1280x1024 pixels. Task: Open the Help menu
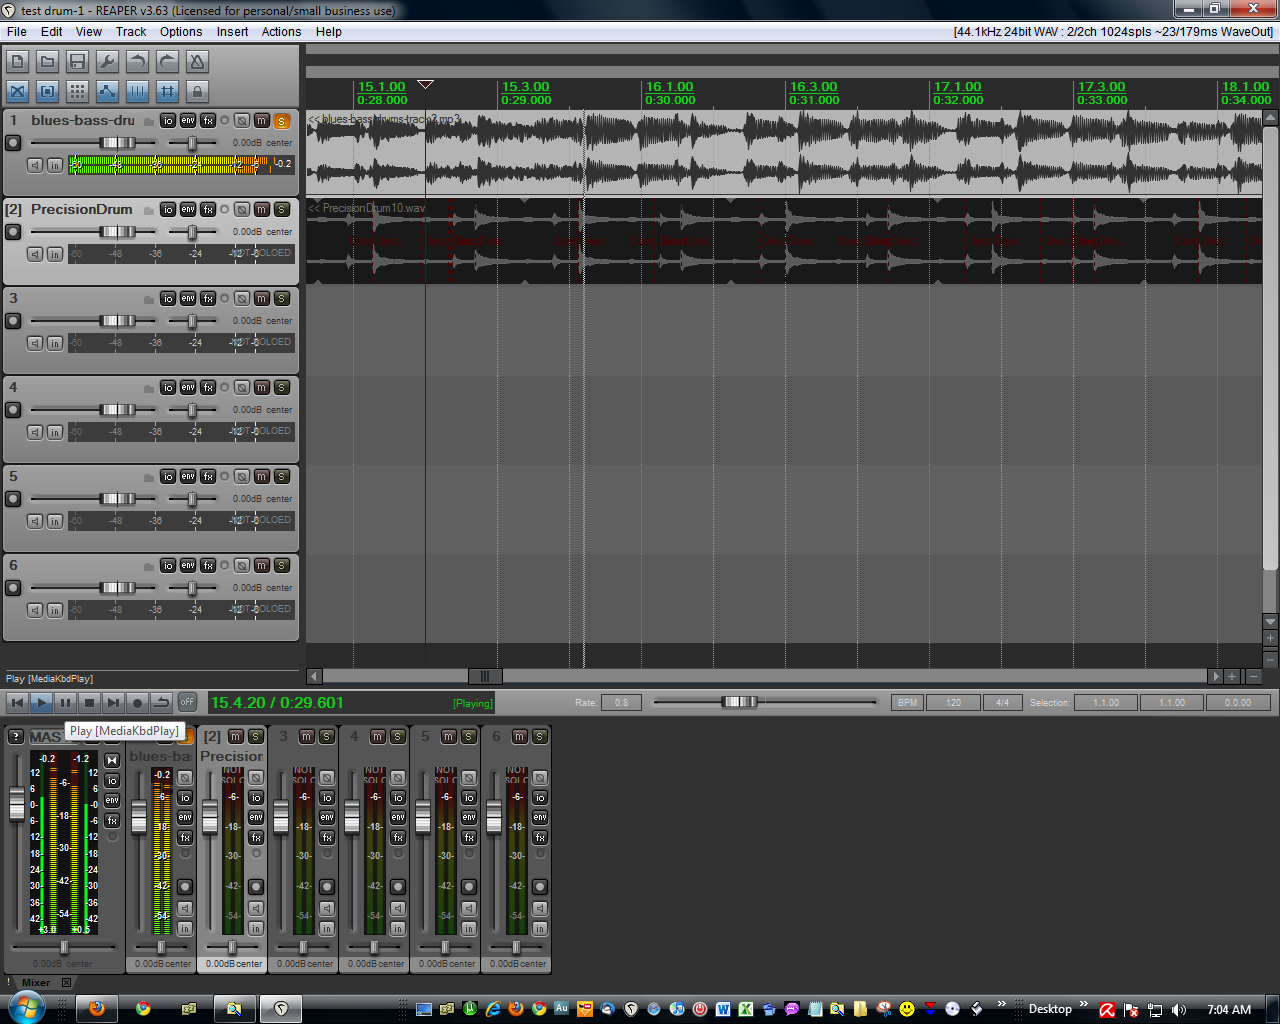[329, 32]
